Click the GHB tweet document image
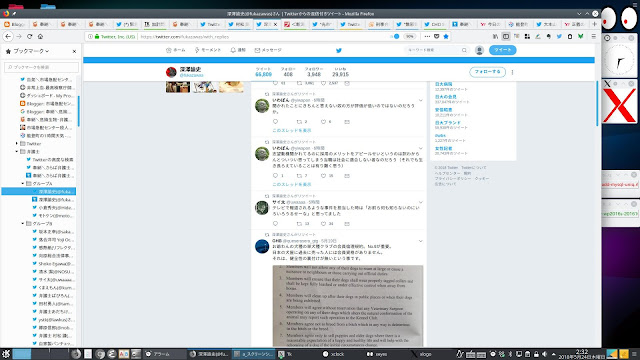The image size is (640, 360). pyautogui.click(x=348, y=306)
